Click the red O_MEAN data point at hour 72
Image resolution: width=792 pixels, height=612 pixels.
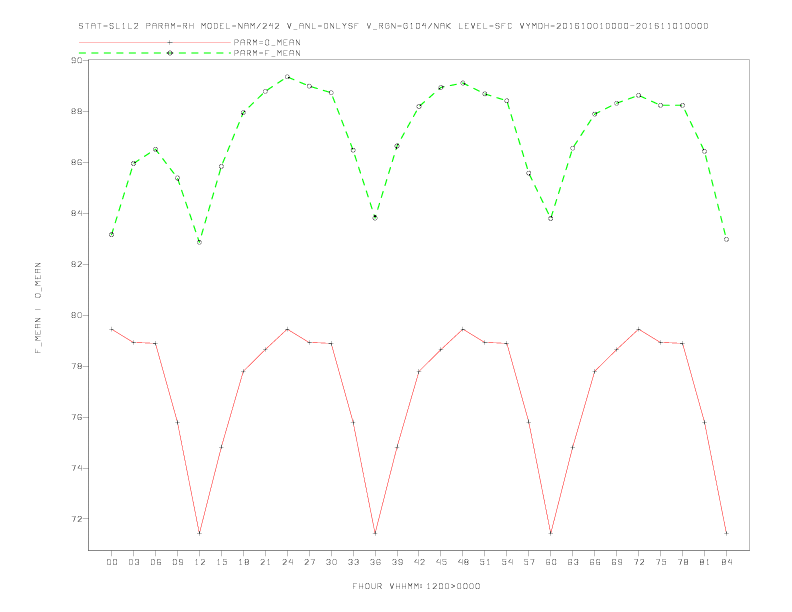[638, 329]
